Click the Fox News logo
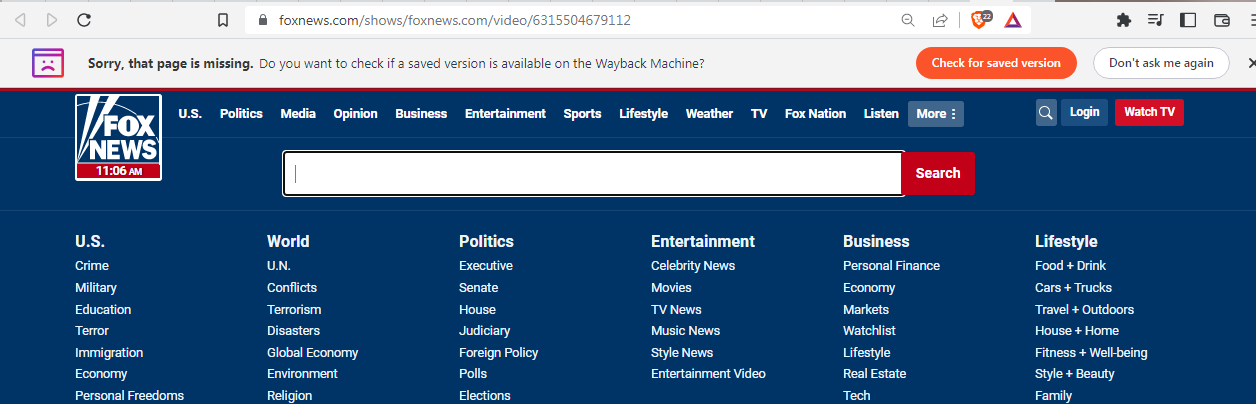1256x404 pixels. click(x=118, y=138)
